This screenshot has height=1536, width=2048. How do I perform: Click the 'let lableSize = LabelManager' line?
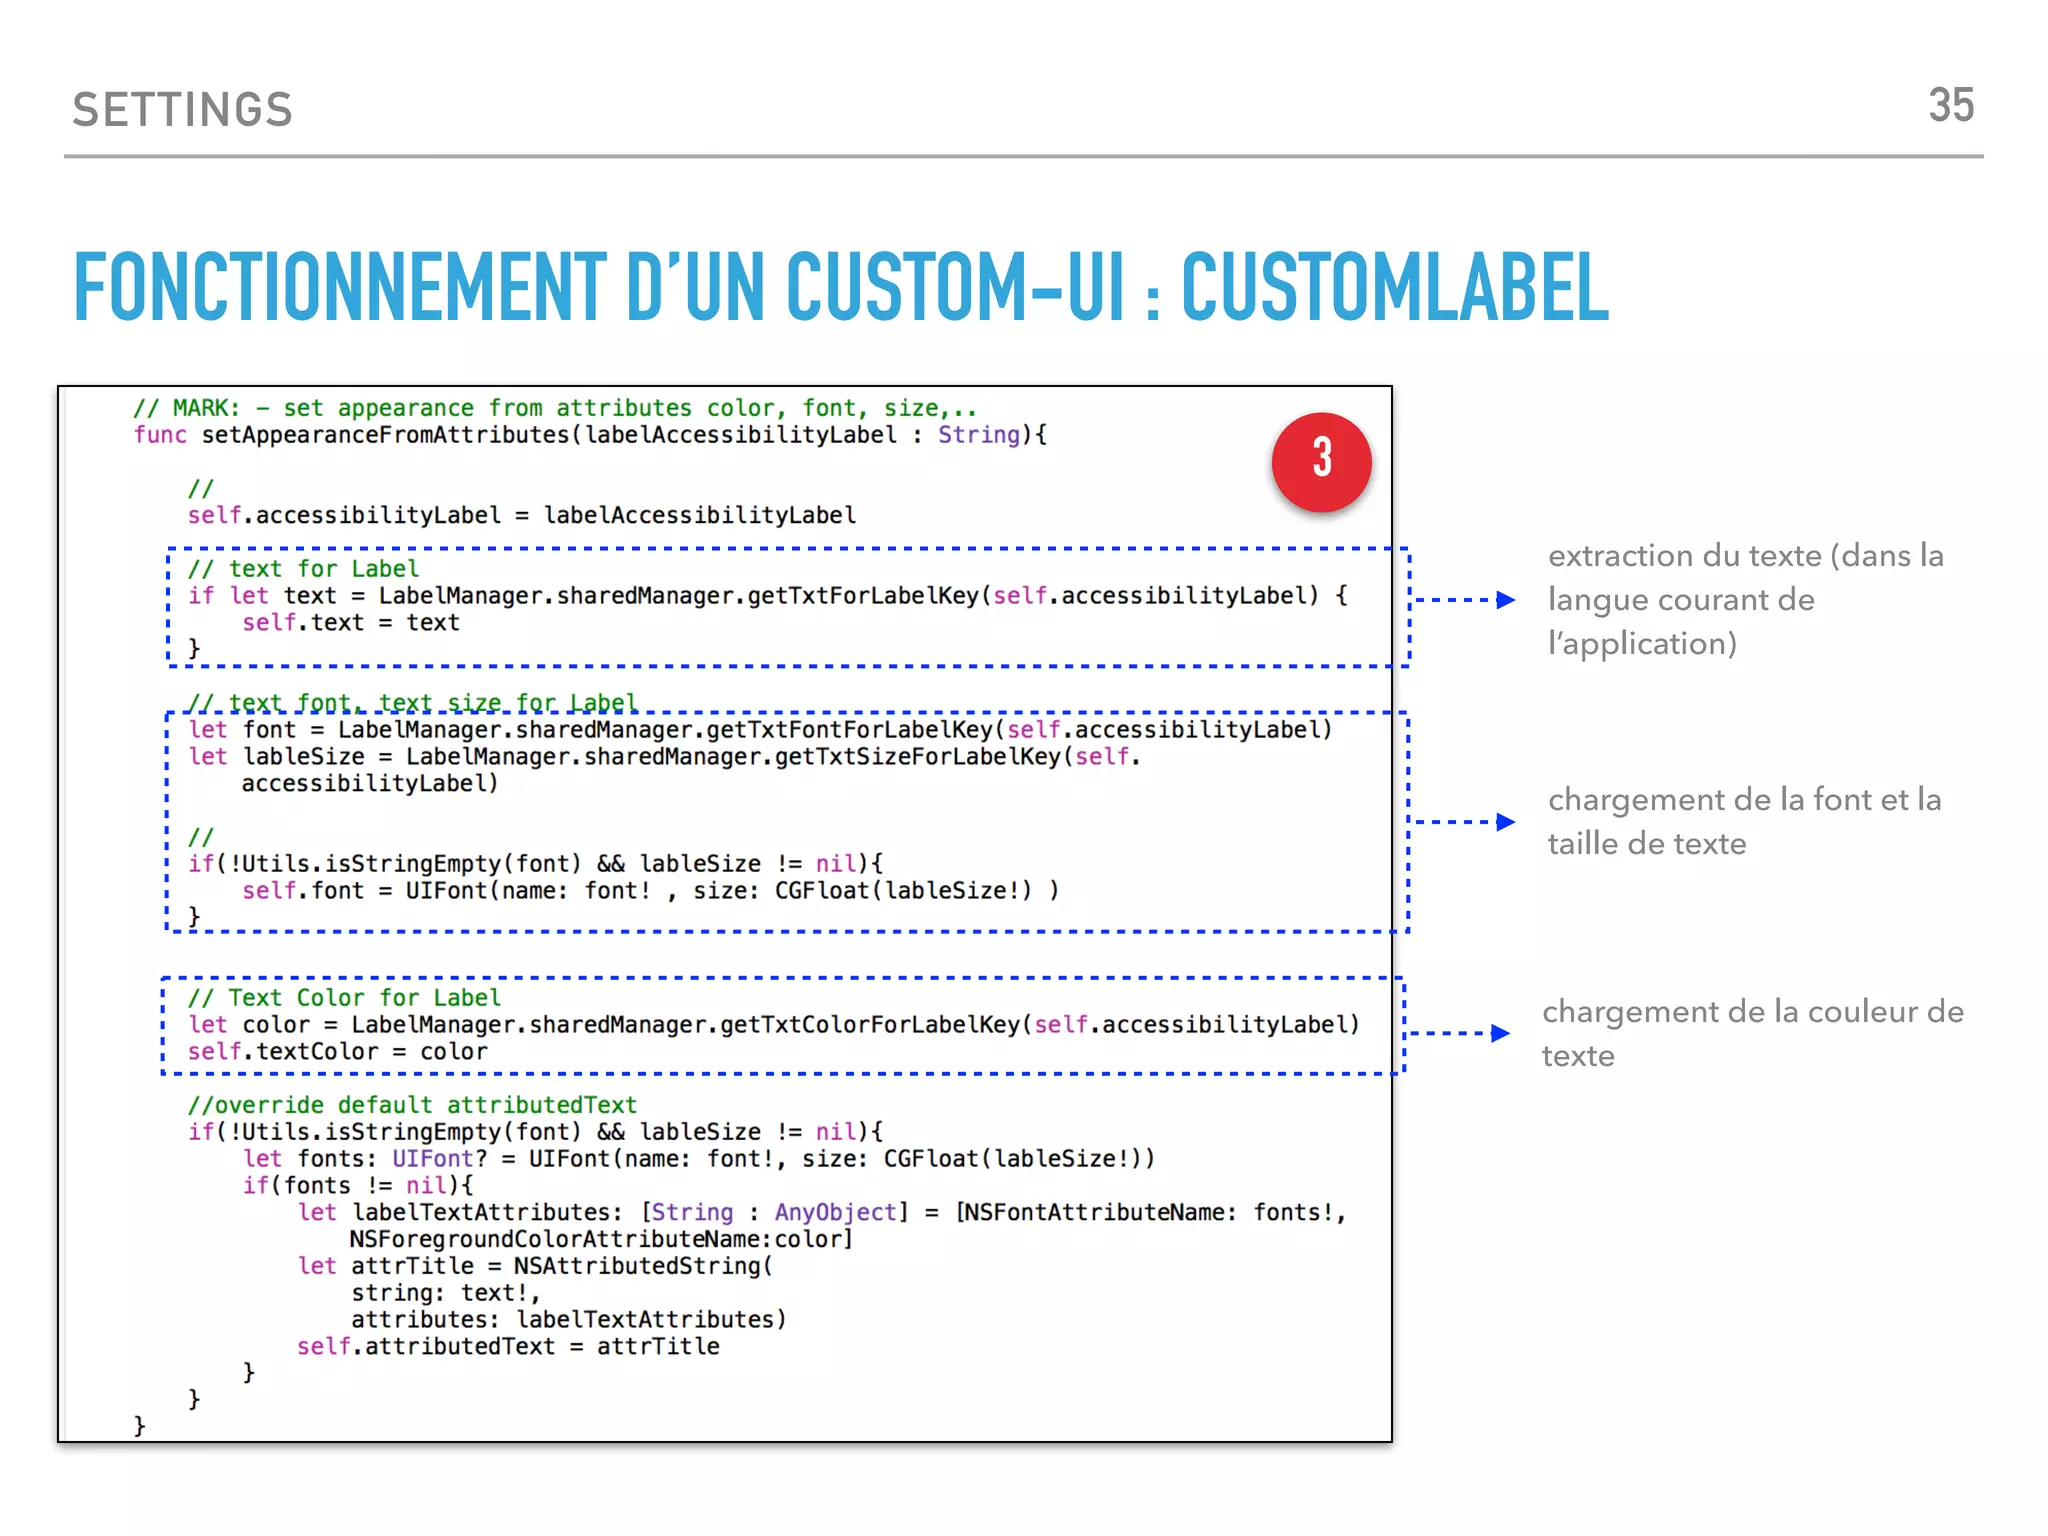point(665,757)
